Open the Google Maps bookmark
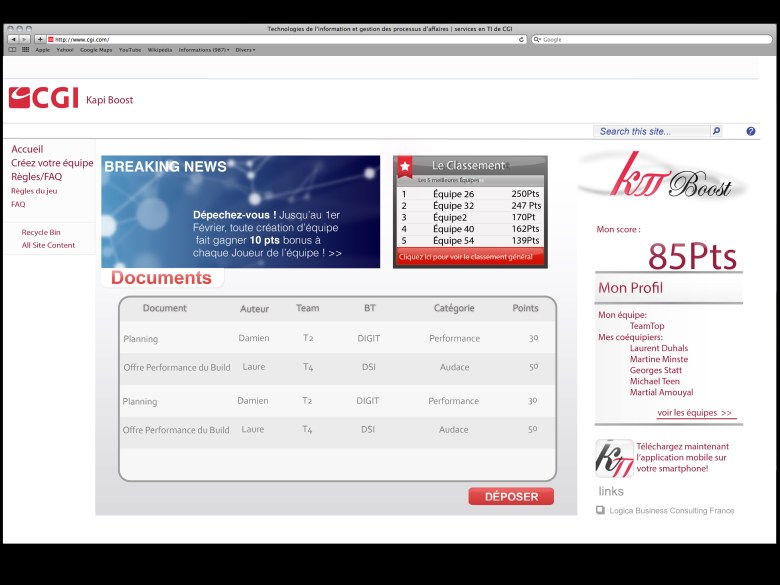Viewport: 780px width, 585px height. tap(96, 50)
